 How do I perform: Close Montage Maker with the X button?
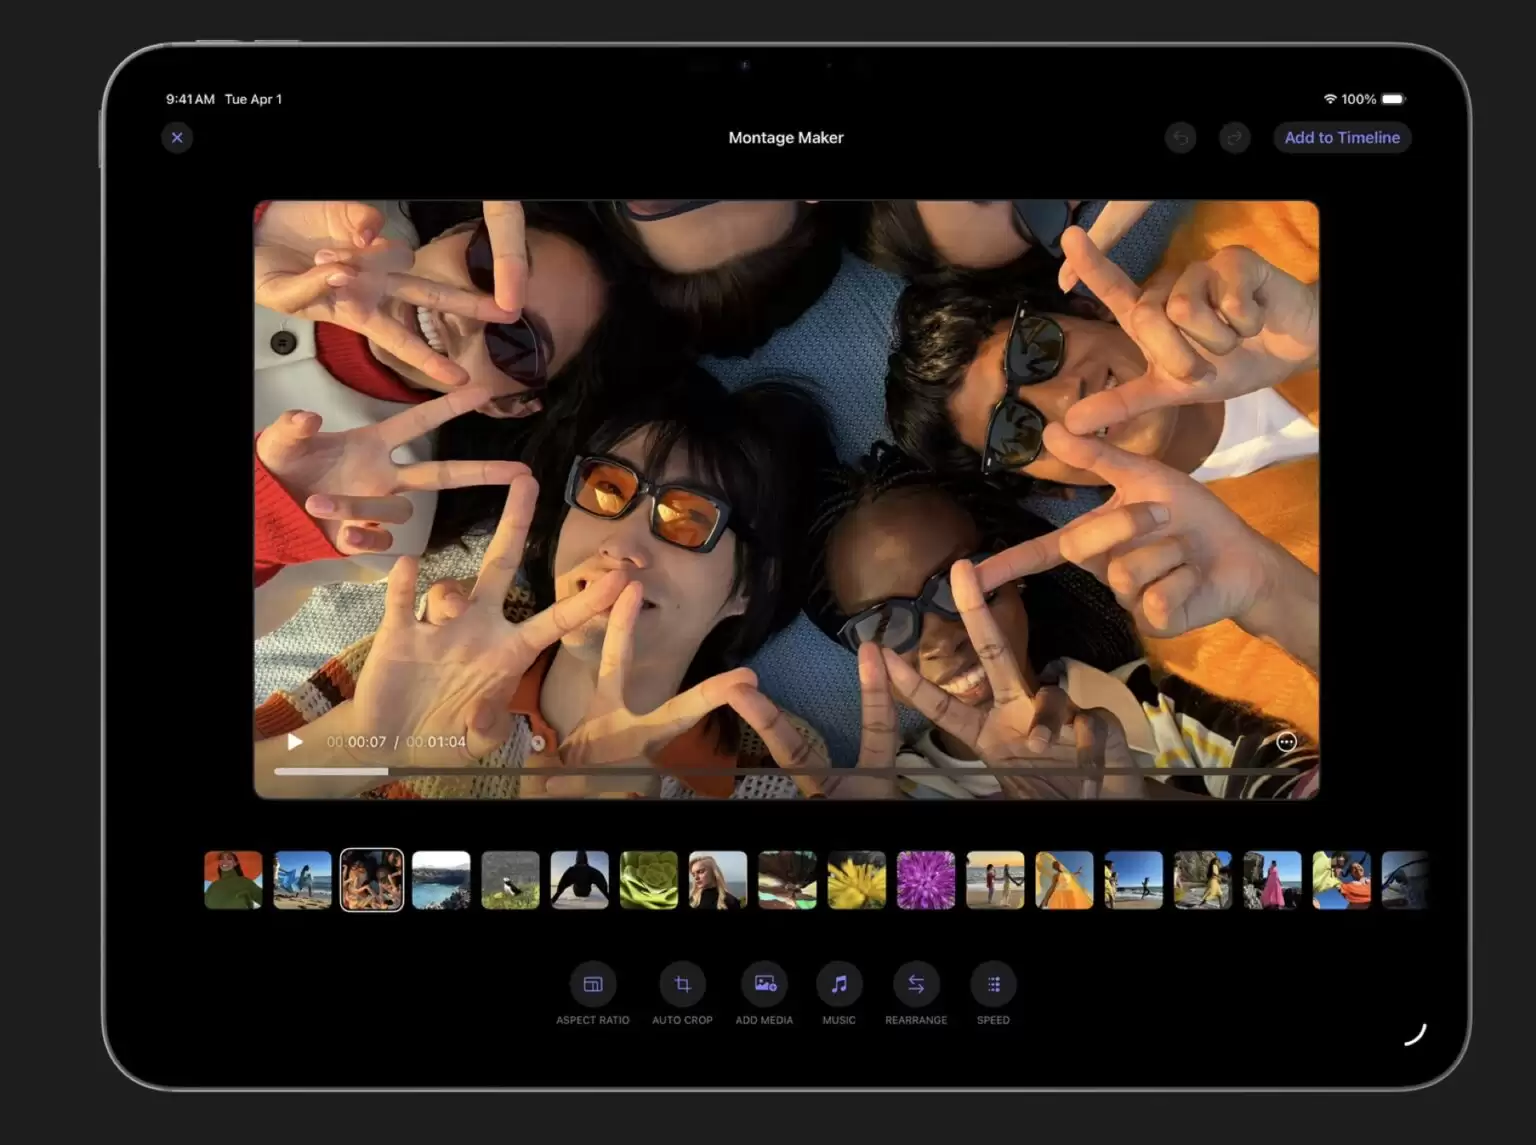point(177,137)
